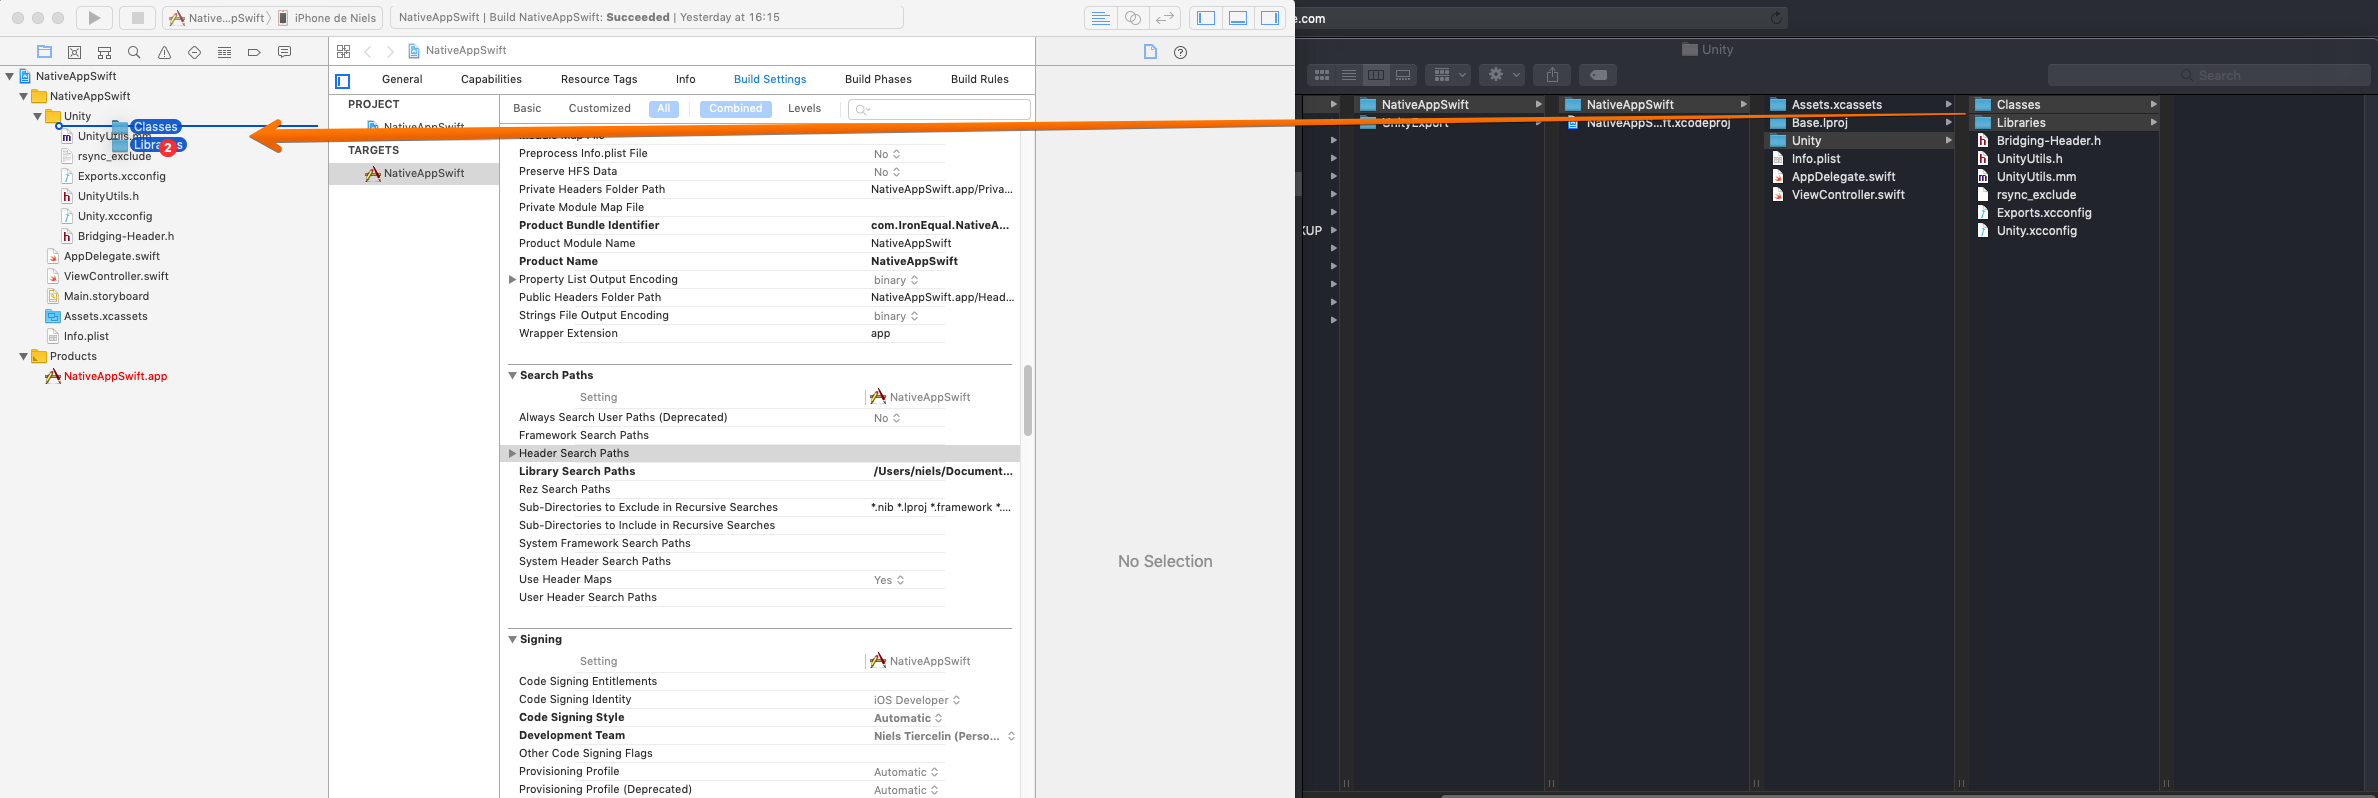Open the Info tab

[686, 80]
